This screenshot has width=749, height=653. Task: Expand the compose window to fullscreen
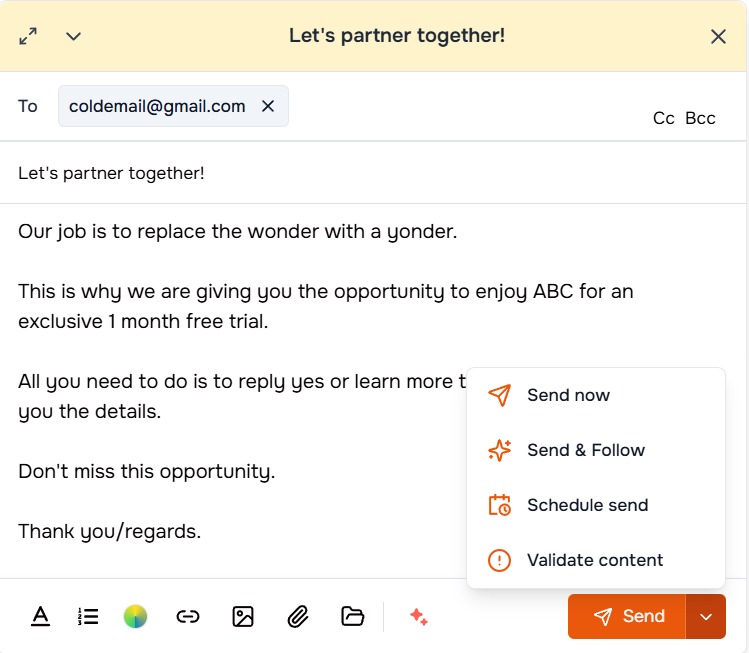click(28, 36)
